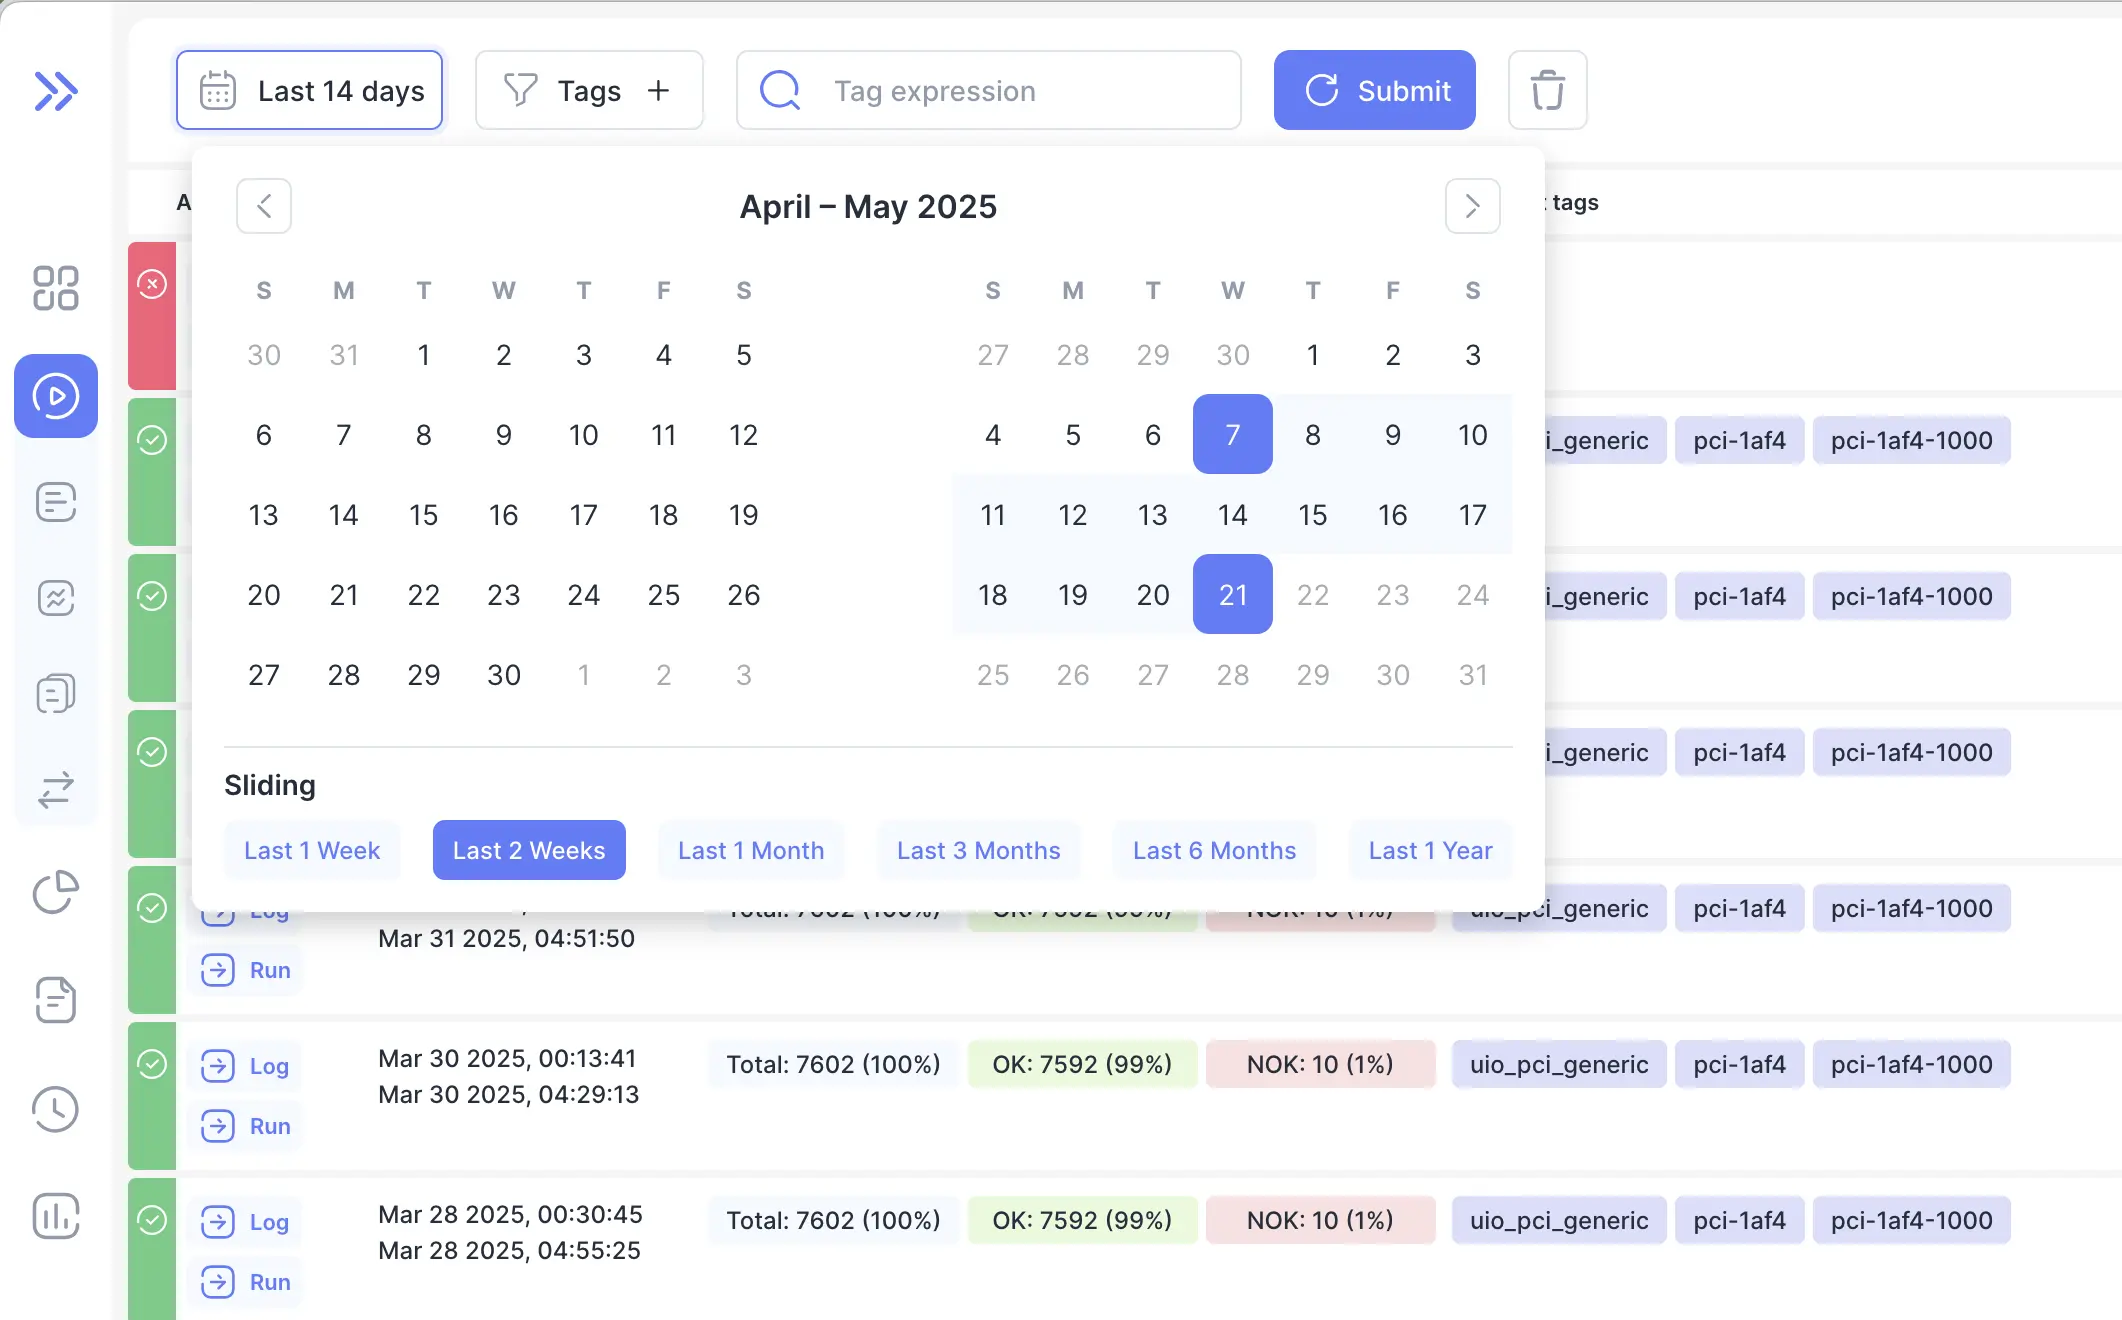
Task: Go to the next month in the calendar
Action: [1471, 206]
